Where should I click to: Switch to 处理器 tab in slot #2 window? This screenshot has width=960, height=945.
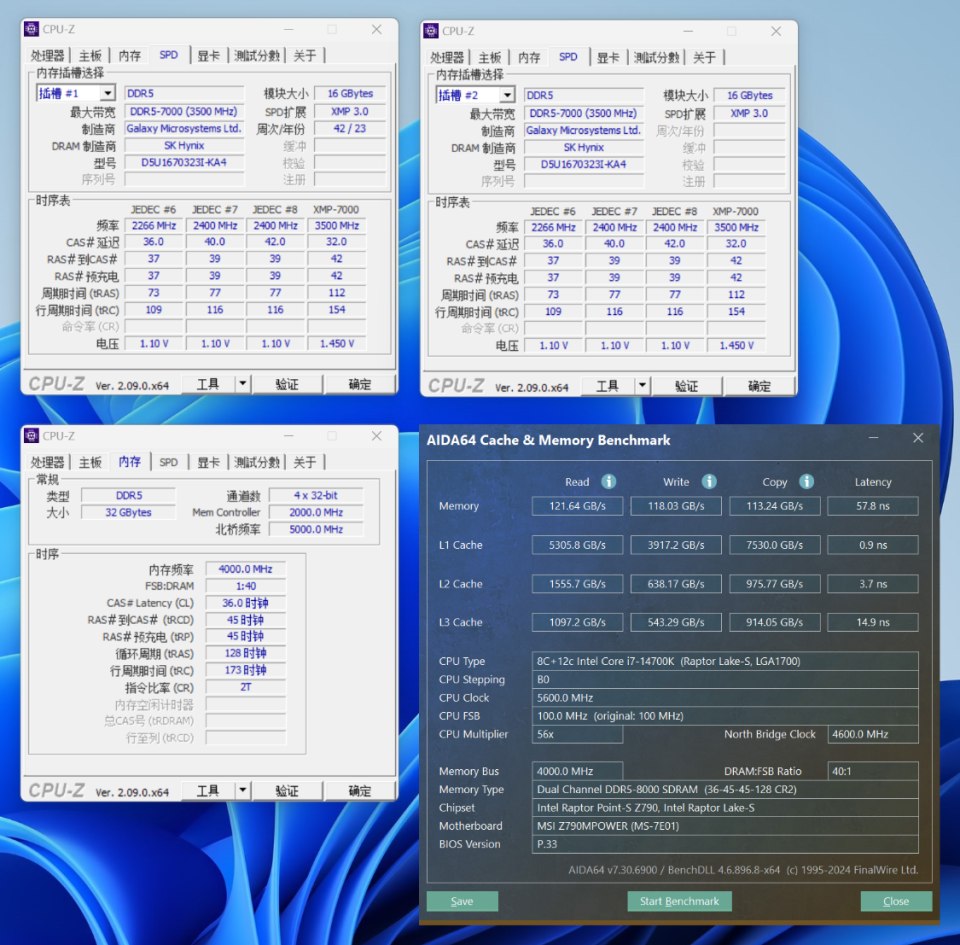pyautogui.click(x=447, y=58)
